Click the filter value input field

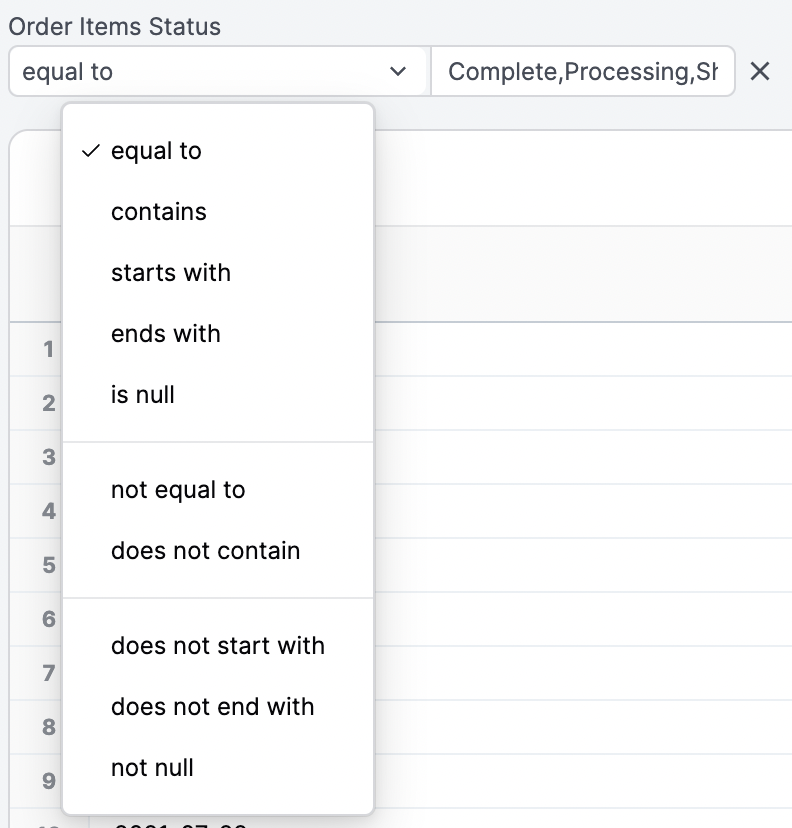[x=582, y=72]
